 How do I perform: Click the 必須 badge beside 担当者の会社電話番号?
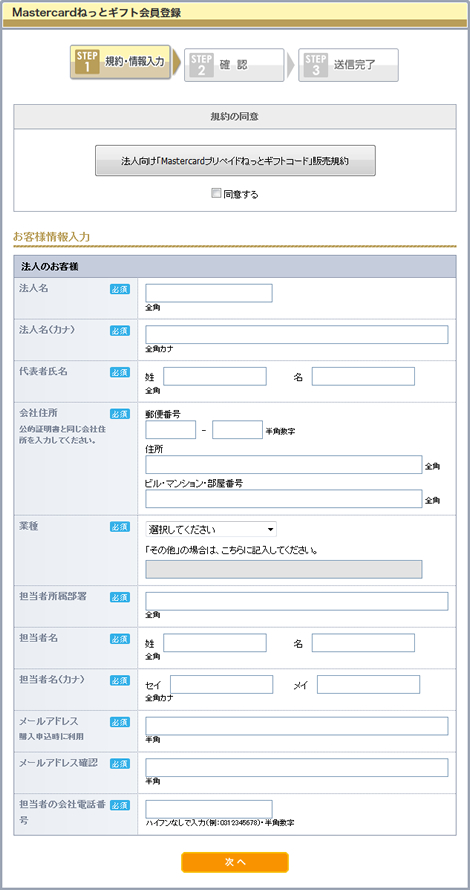pos(120,805)
